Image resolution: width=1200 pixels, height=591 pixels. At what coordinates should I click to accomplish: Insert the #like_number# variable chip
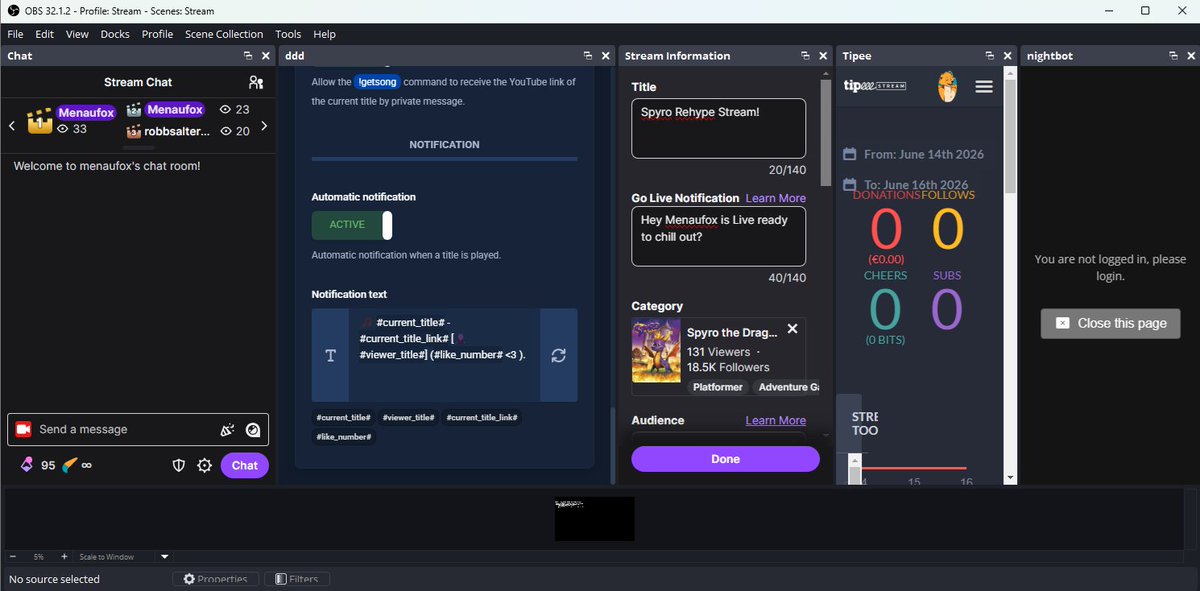coord(343,437)
